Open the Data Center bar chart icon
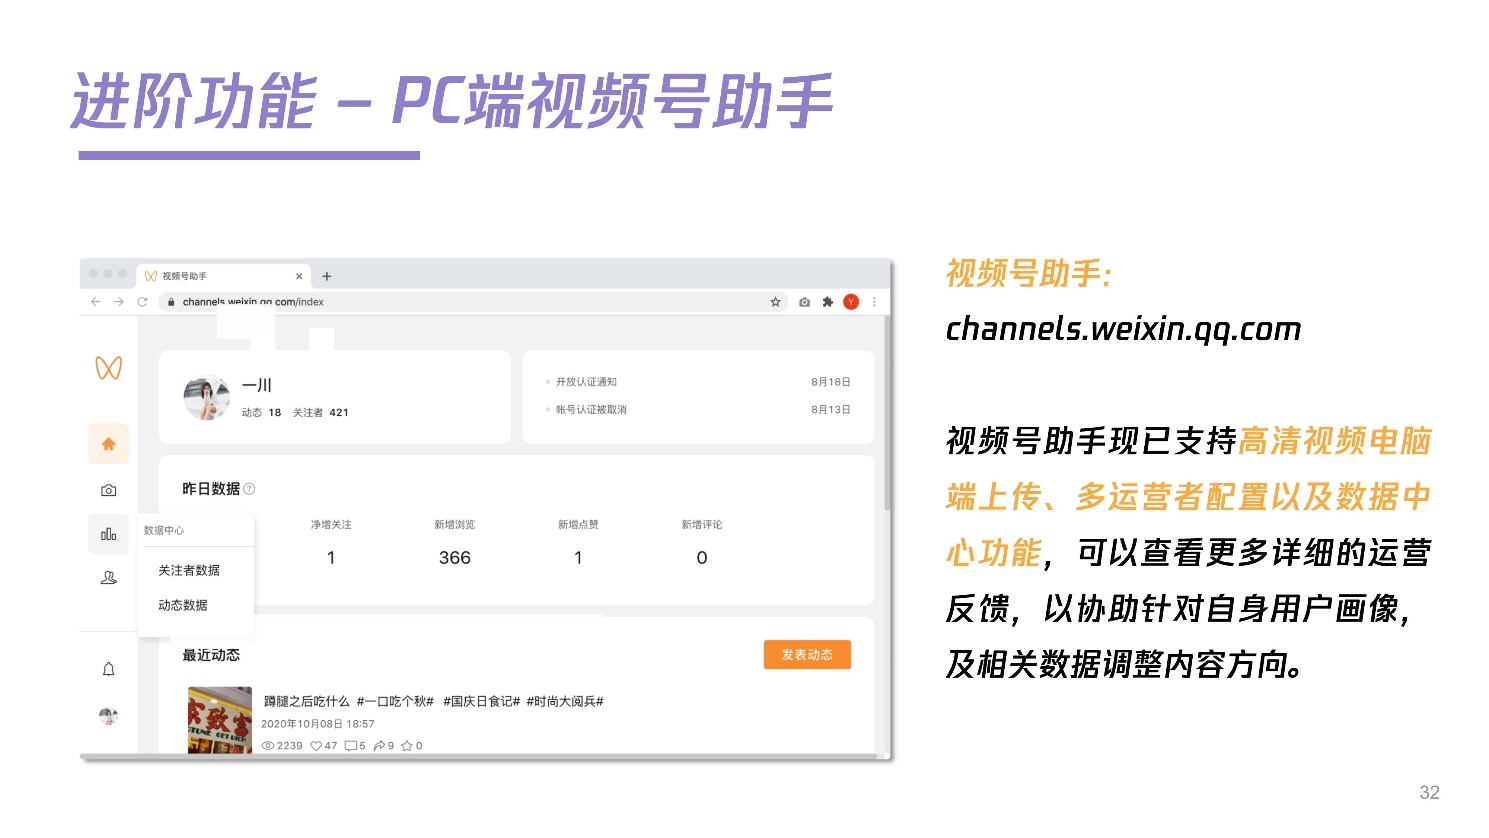The width and height of the screenshot is (1489, 838). [109, 533]
